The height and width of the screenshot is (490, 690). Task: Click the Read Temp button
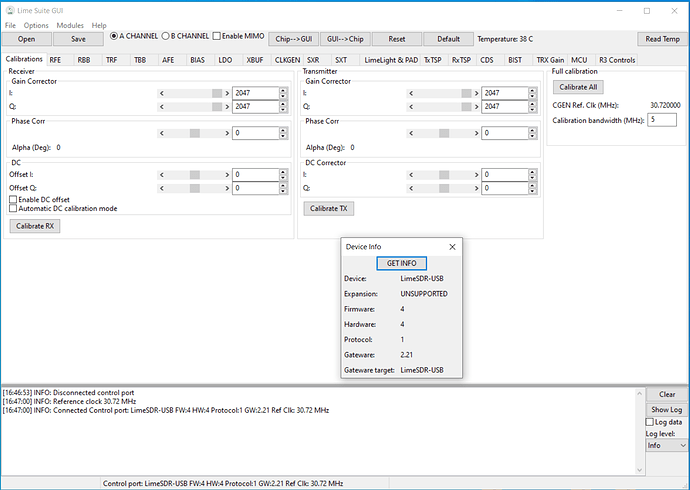662,39
